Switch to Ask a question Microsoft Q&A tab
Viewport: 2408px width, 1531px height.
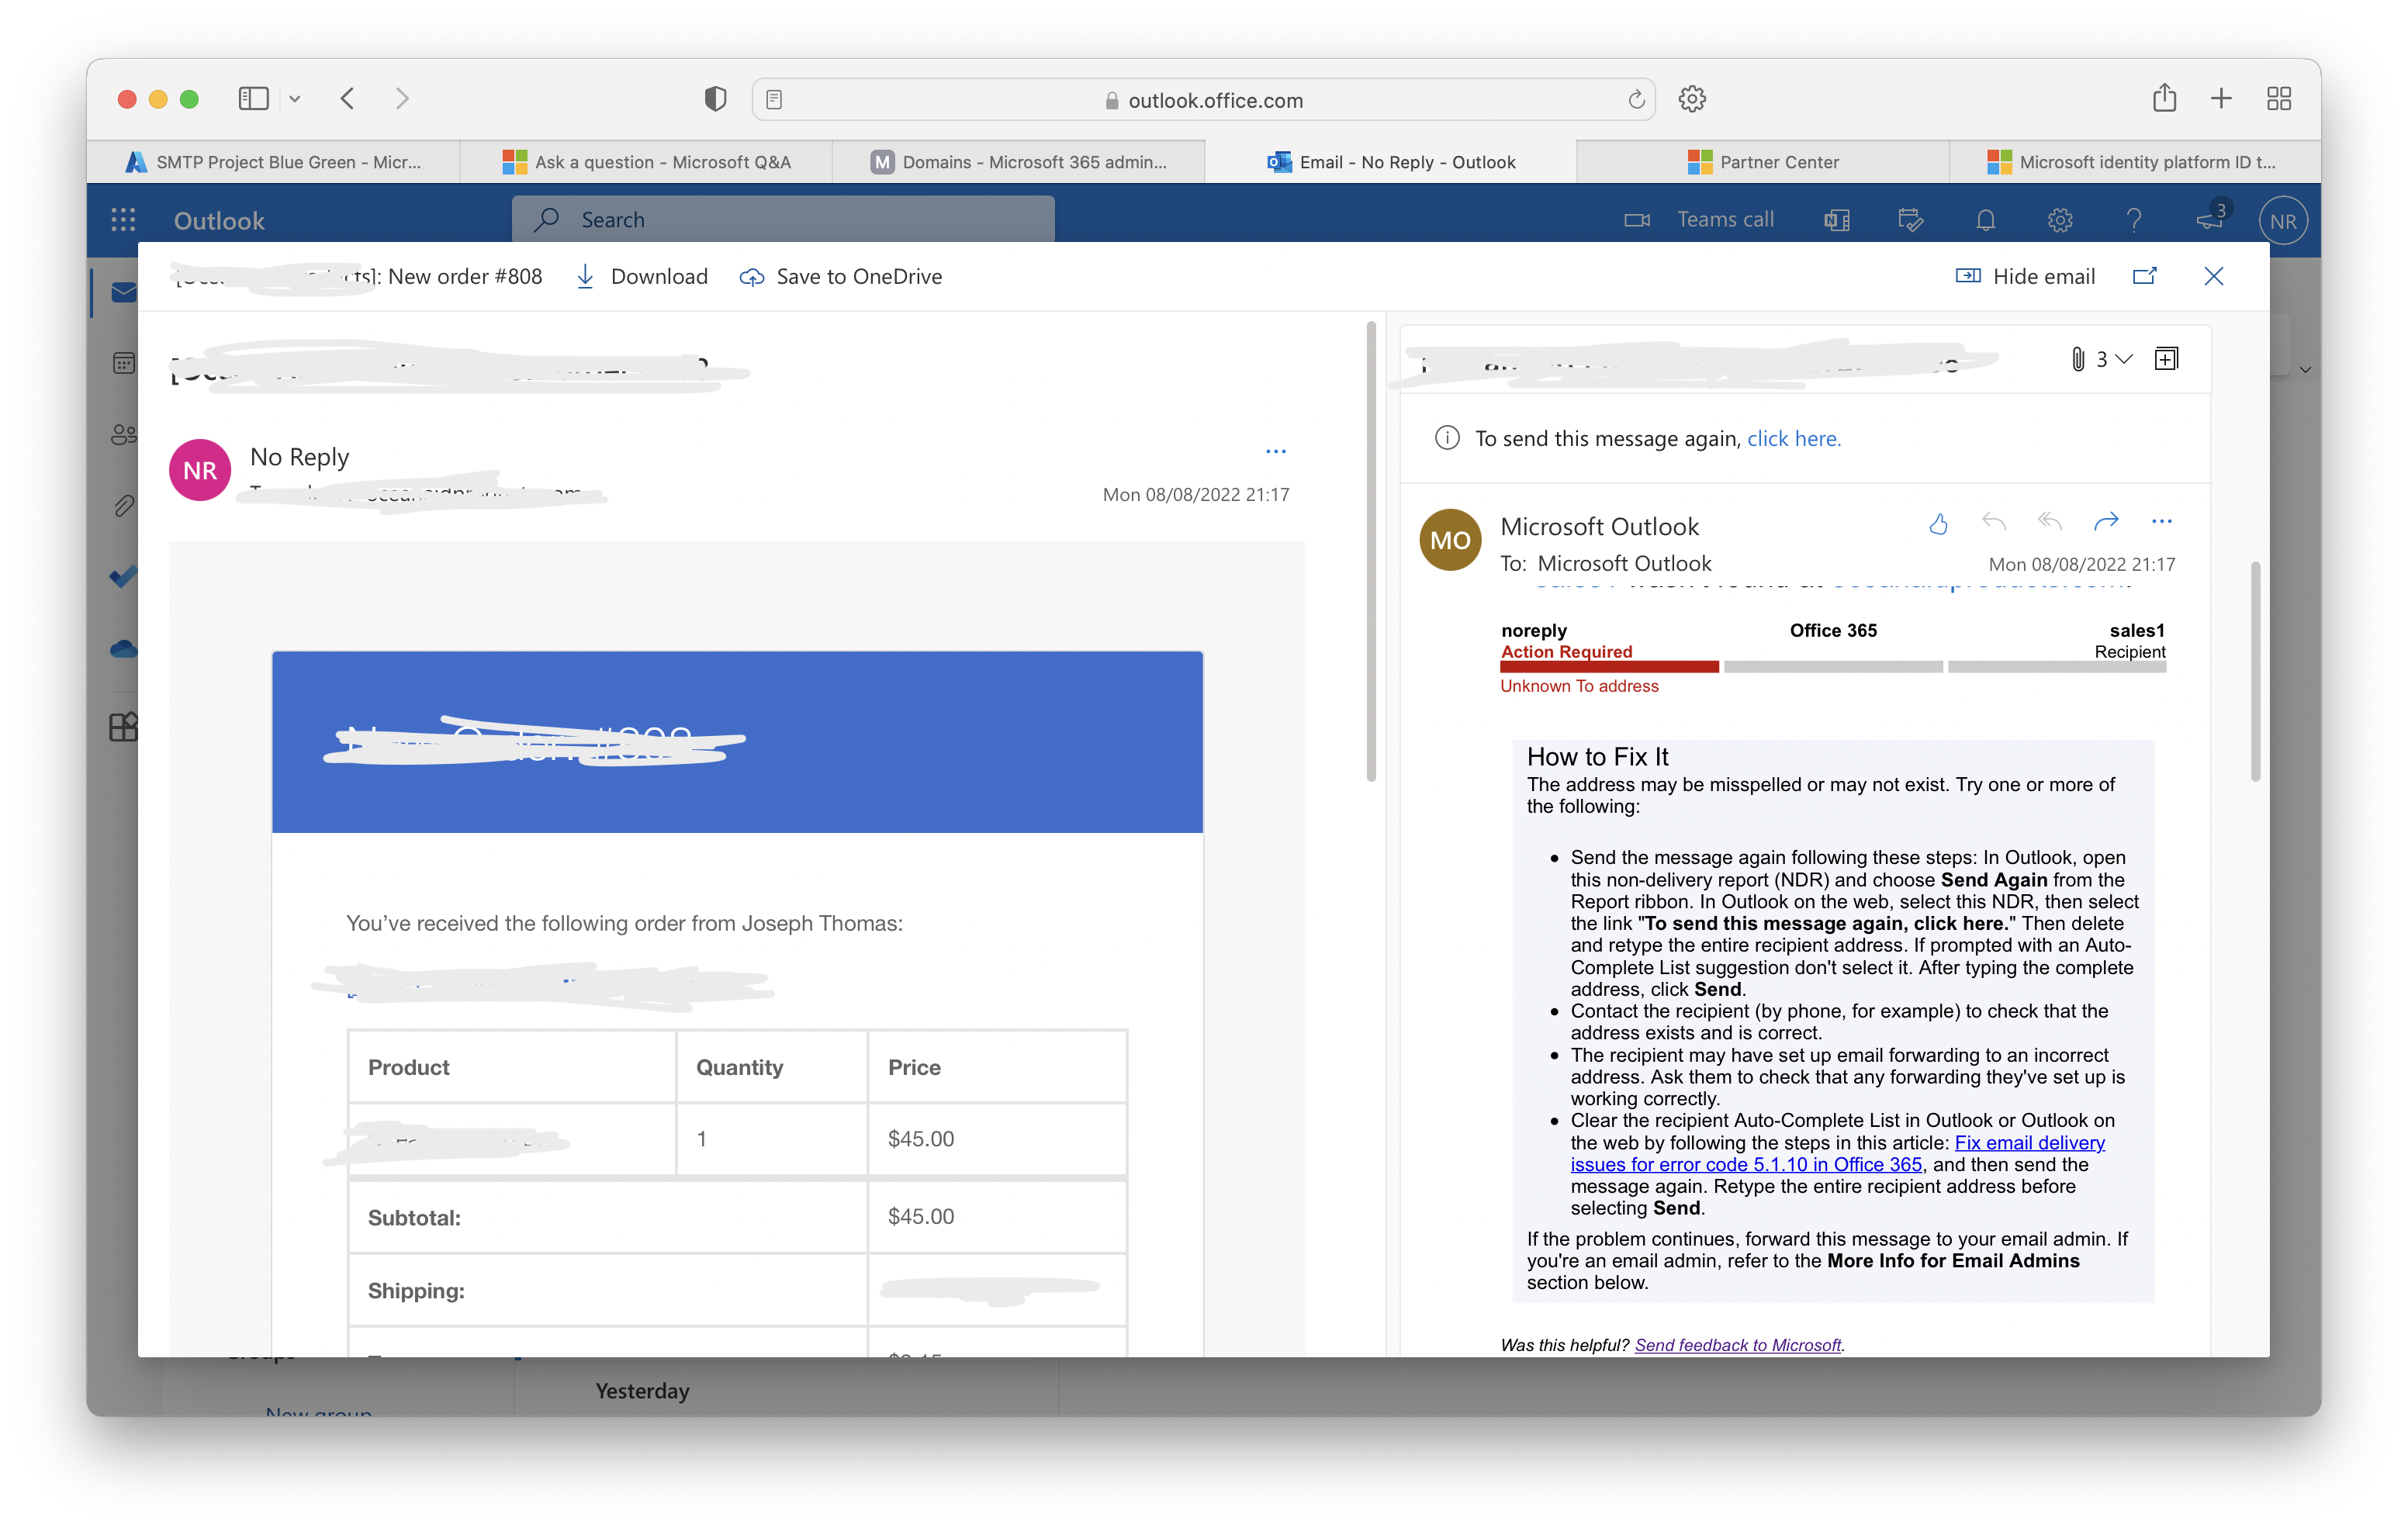click(x=646, y=162)
